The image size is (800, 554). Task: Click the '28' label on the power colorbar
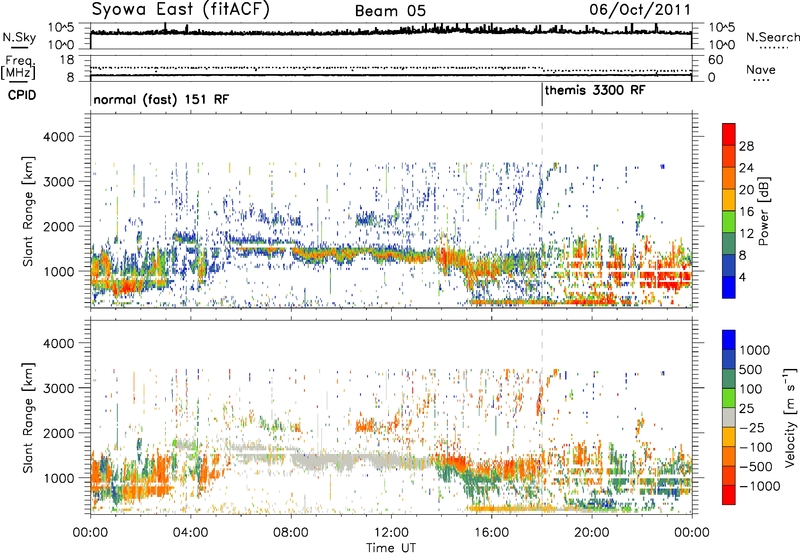tap(746, 146)
